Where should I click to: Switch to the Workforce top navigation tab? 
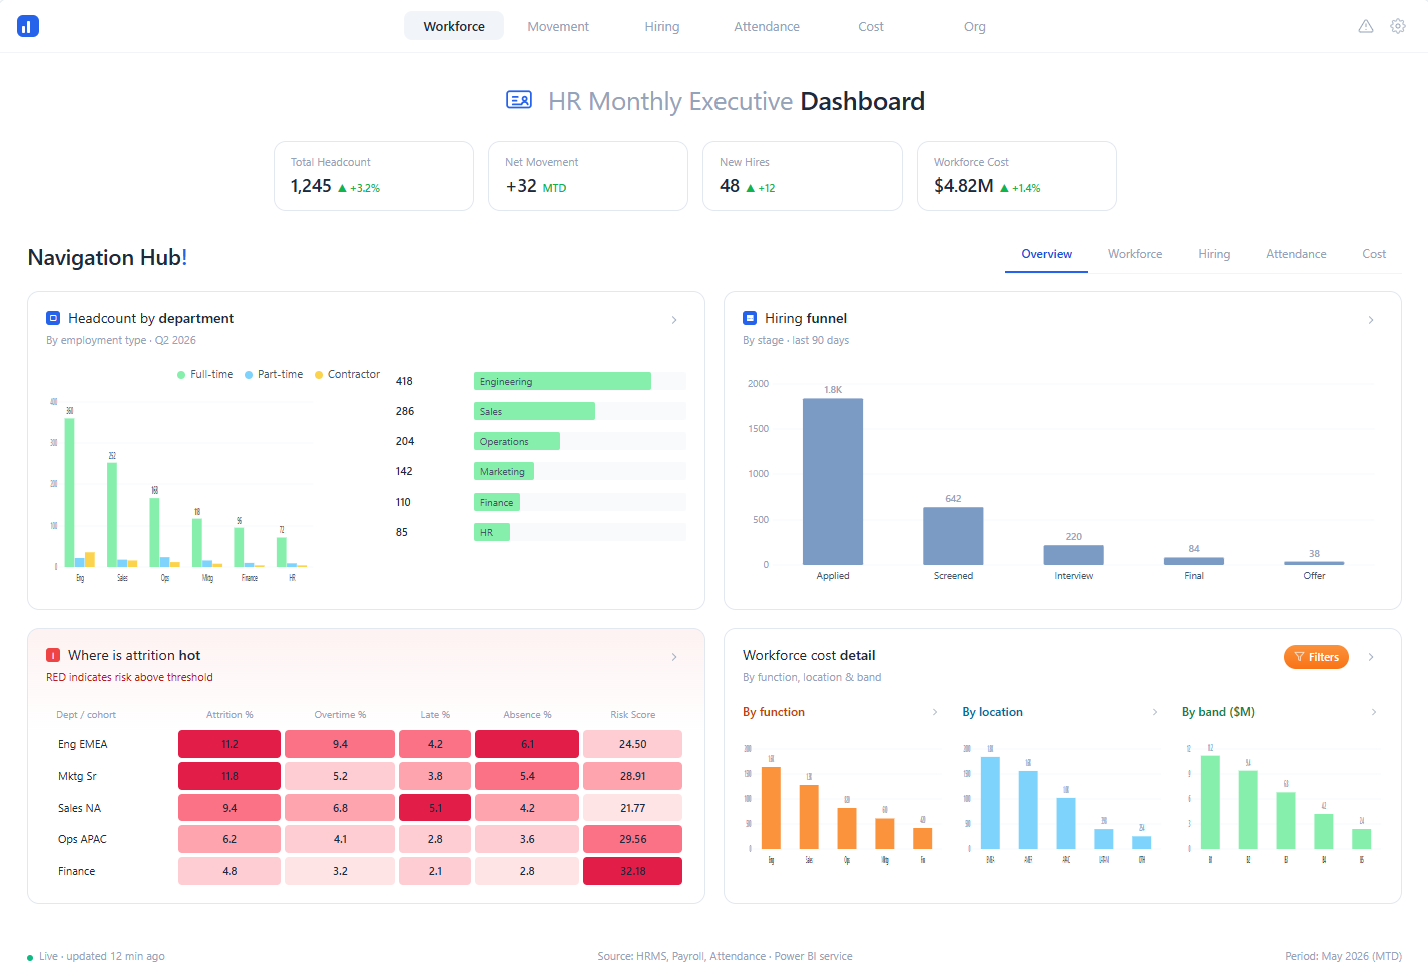coord(454,26)
